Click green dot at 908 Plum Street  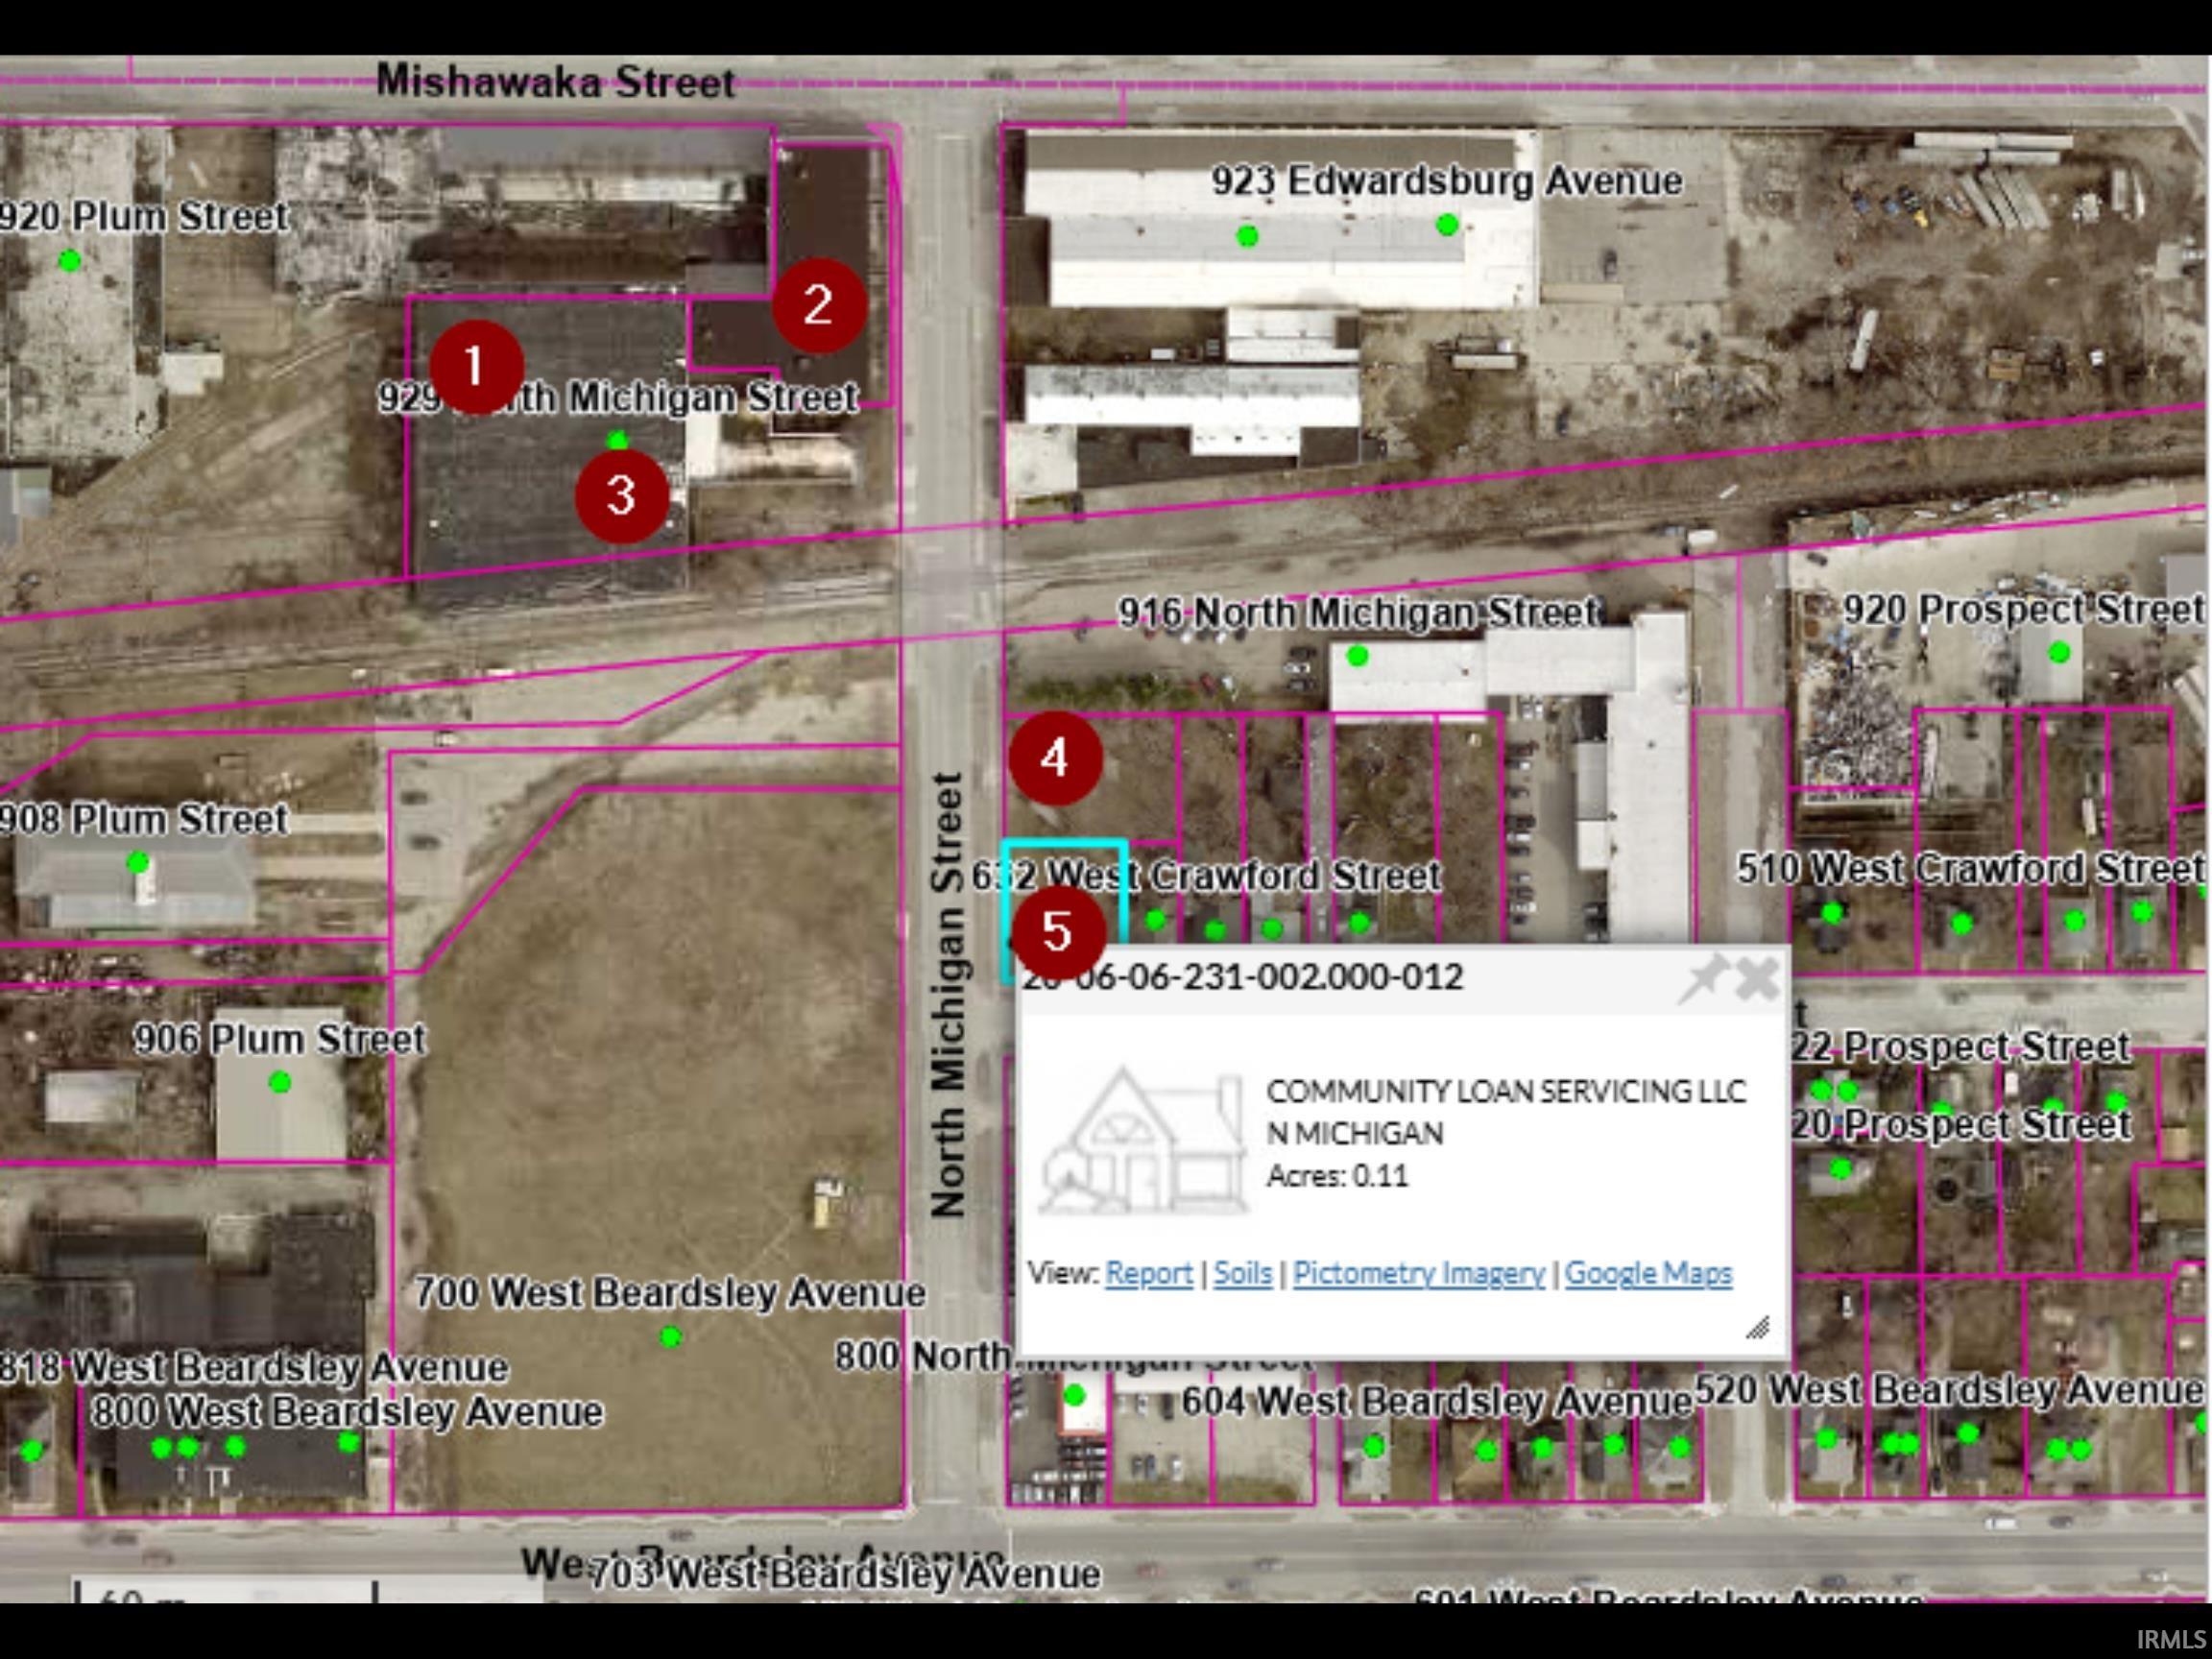[x=138, y=862]
